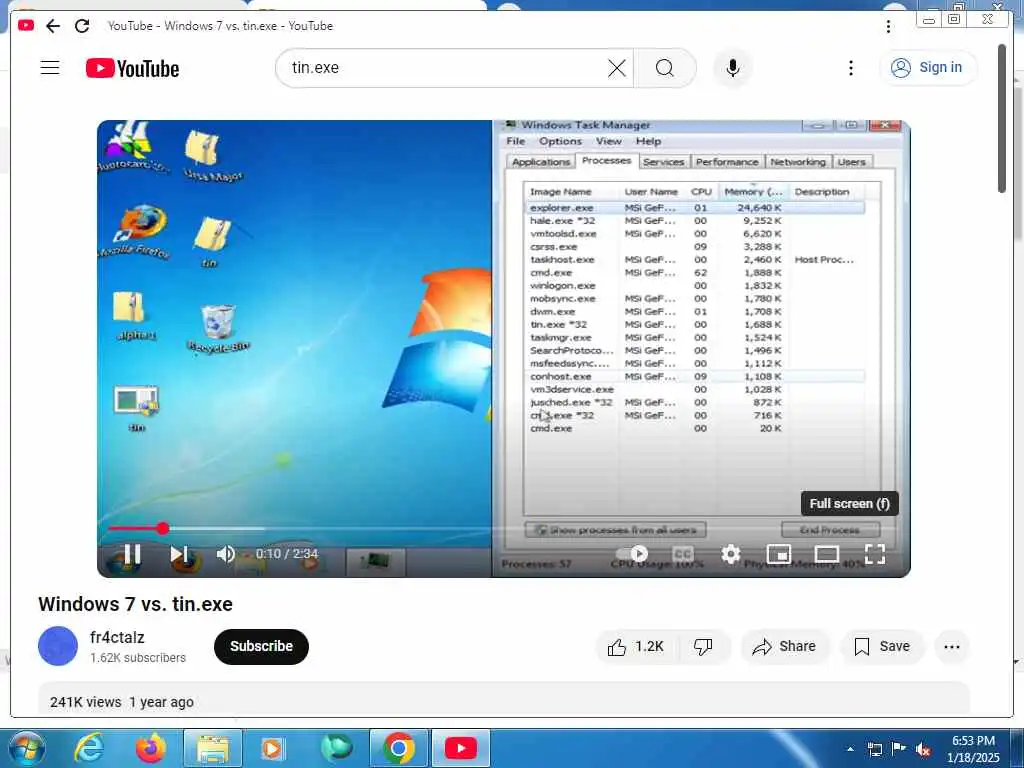This screenshot has height=768, width=1024.
Task: Reload the page with refresh icon
Action: (82, 25)
